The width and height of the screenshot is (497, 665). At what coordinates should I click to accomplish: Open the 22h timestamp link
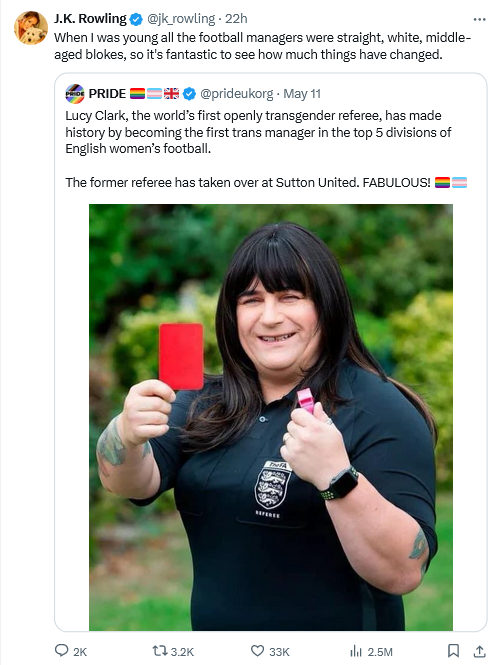pyautogui.click(x=236, y=19)
